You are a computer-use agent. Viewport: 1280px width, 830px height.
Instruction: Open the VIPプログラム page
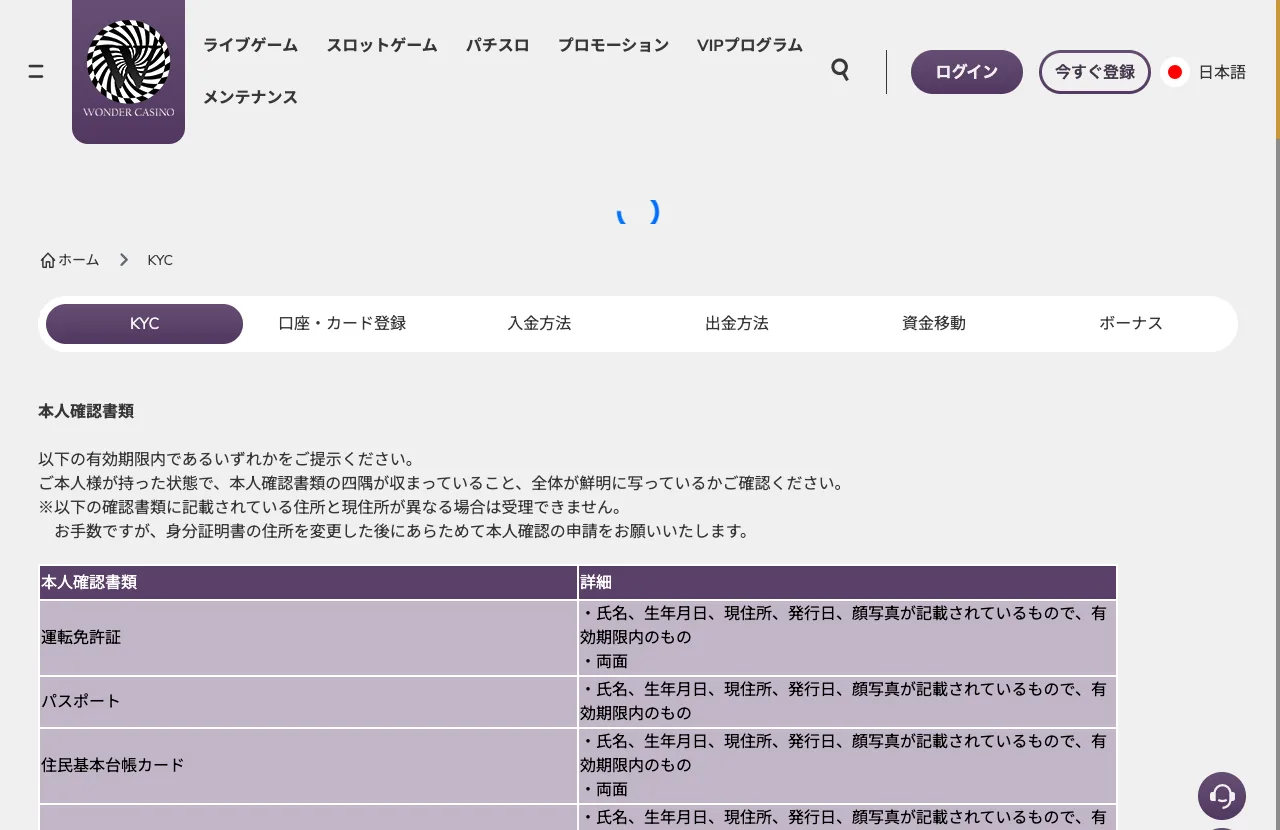(750, 45)
